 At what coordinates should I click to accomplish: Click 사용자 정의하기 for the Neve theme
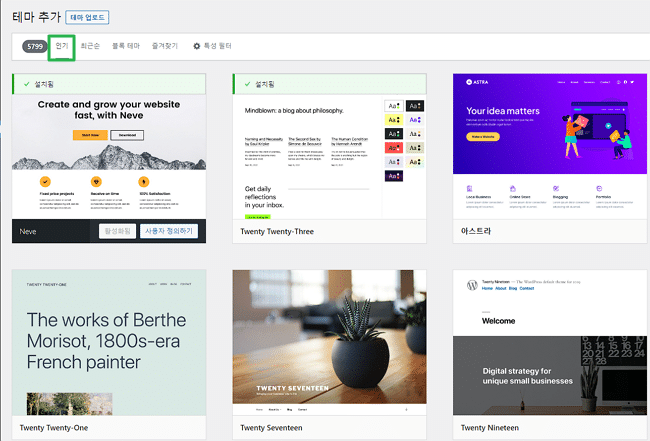pos(169,231)
